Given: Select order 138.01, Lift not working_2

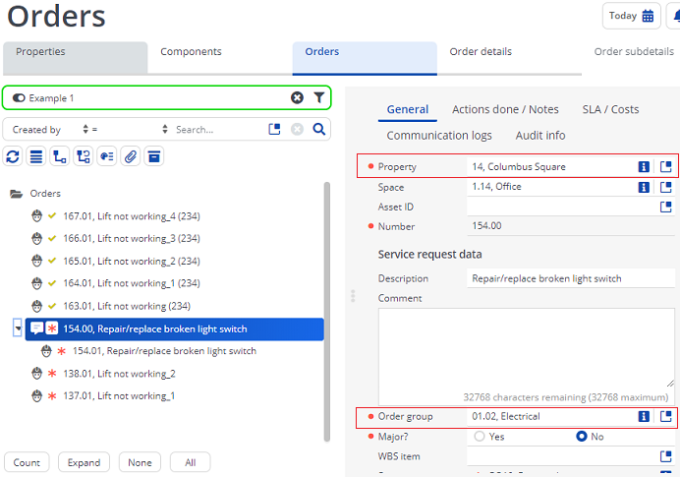Looking at the screenshot, I should tap(119, 373).
